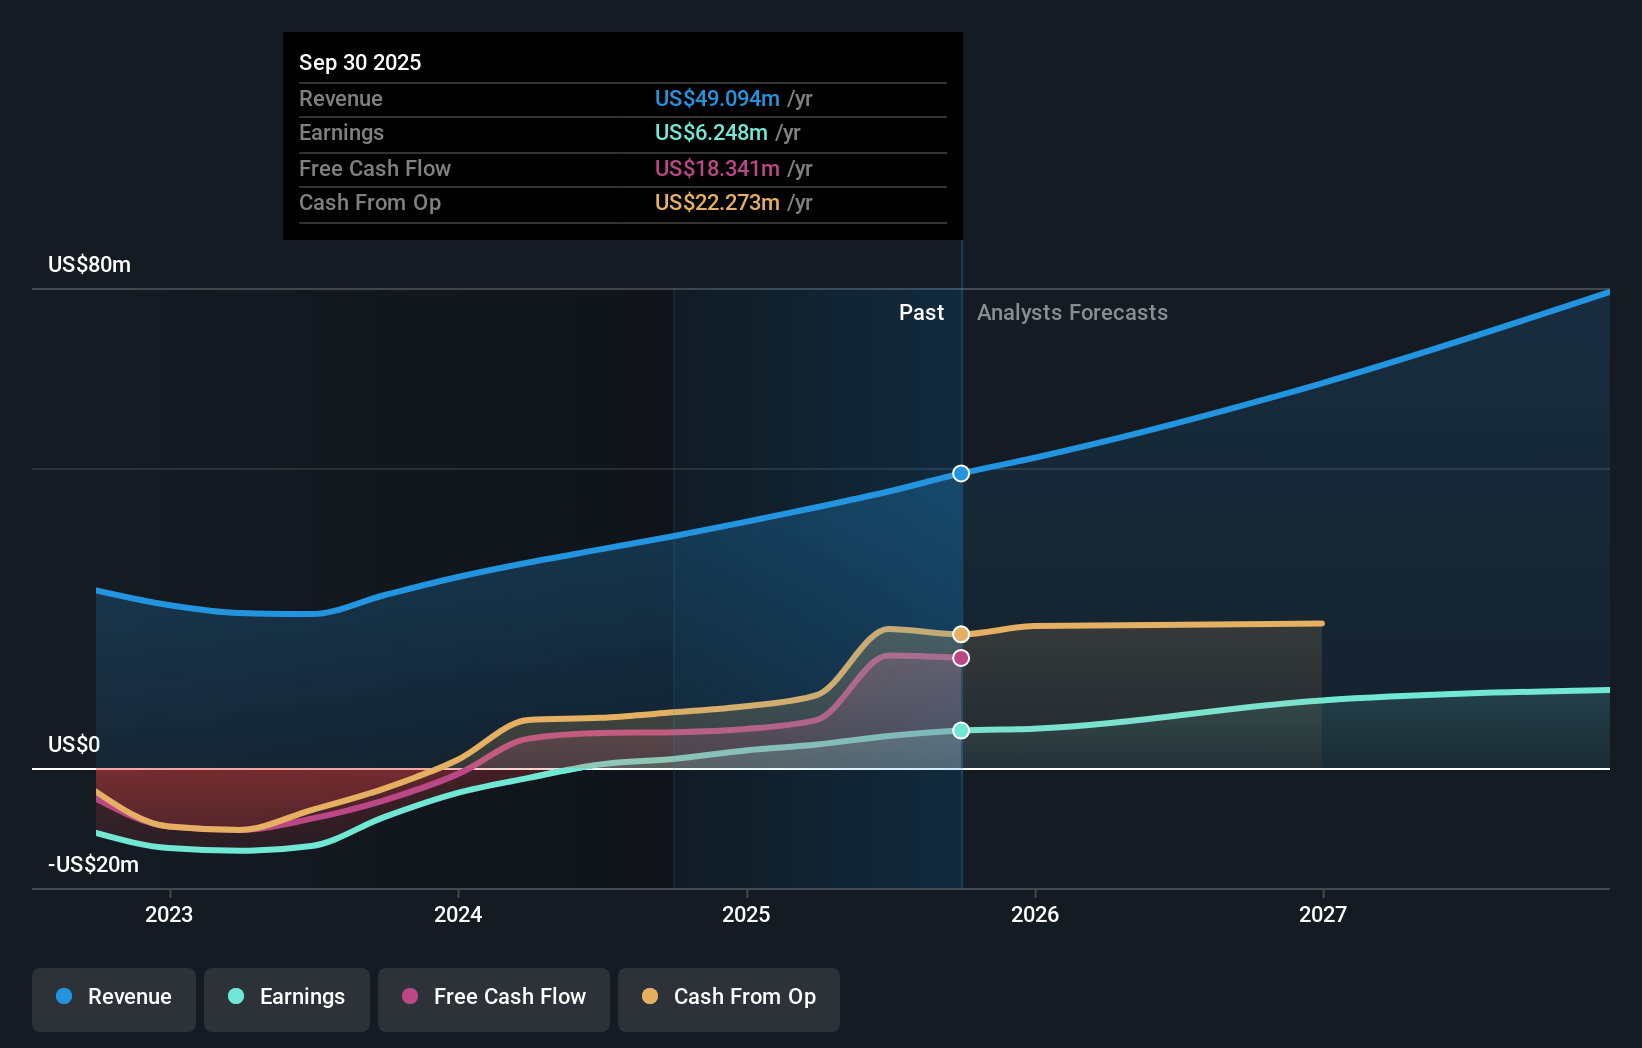Click the US$80m axis gridline label
The image size is (1642, 1048).
88,264
